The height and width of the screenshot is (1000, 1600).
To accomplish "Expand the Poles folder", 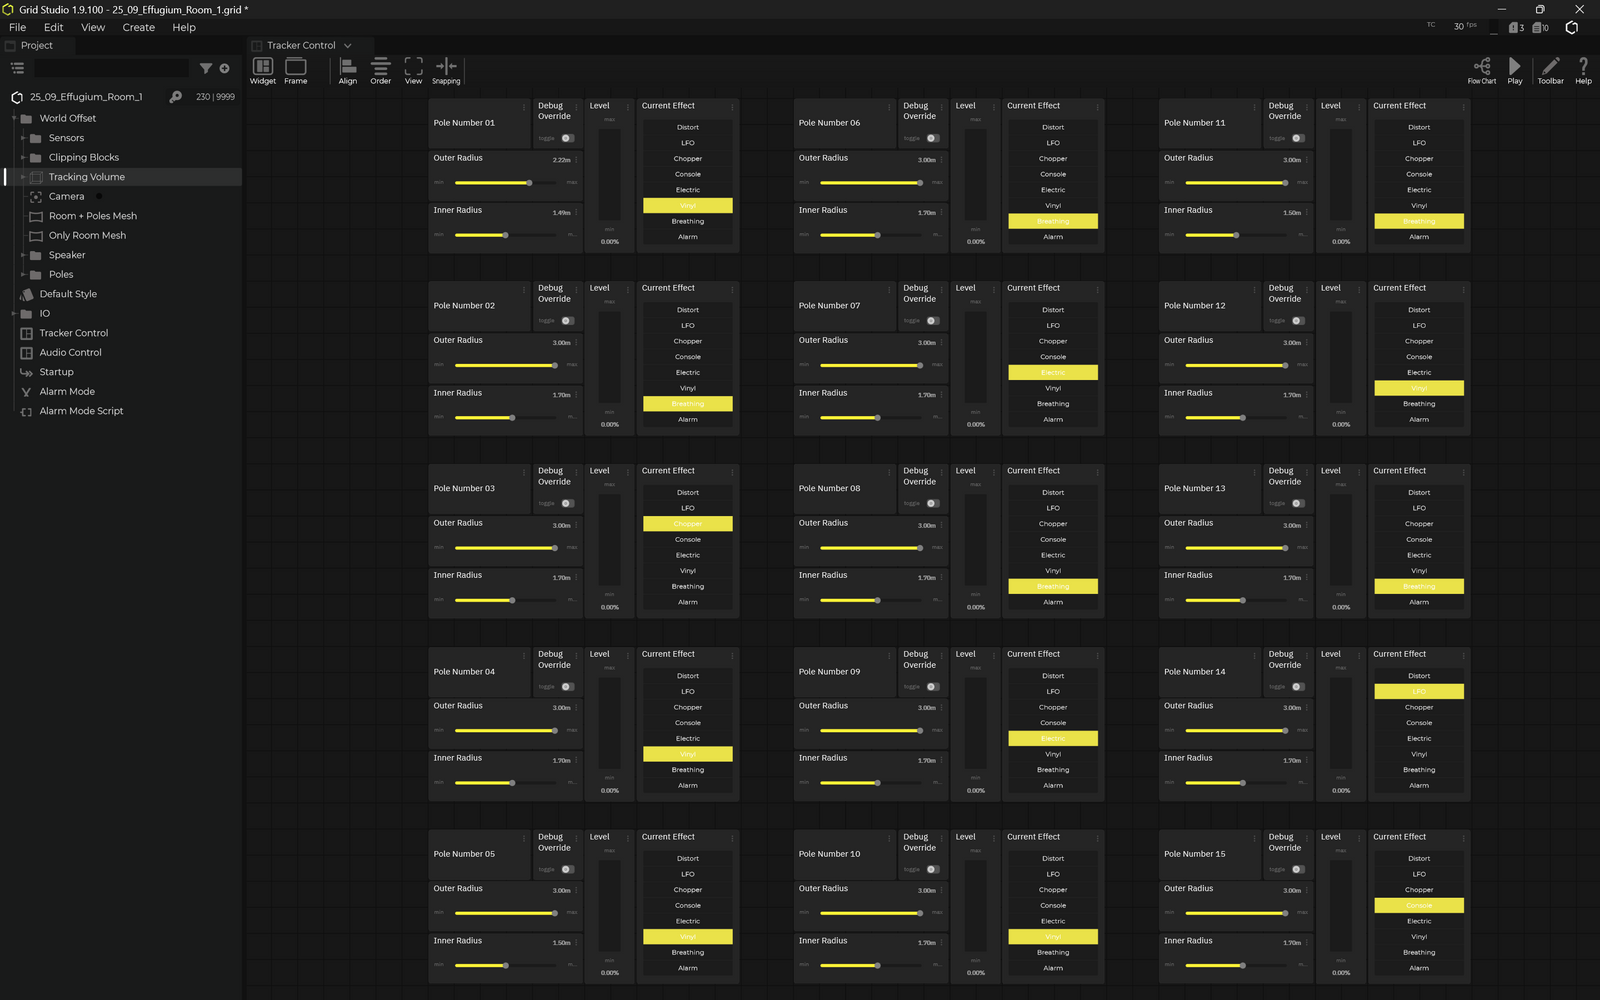I will pos(23,275).
